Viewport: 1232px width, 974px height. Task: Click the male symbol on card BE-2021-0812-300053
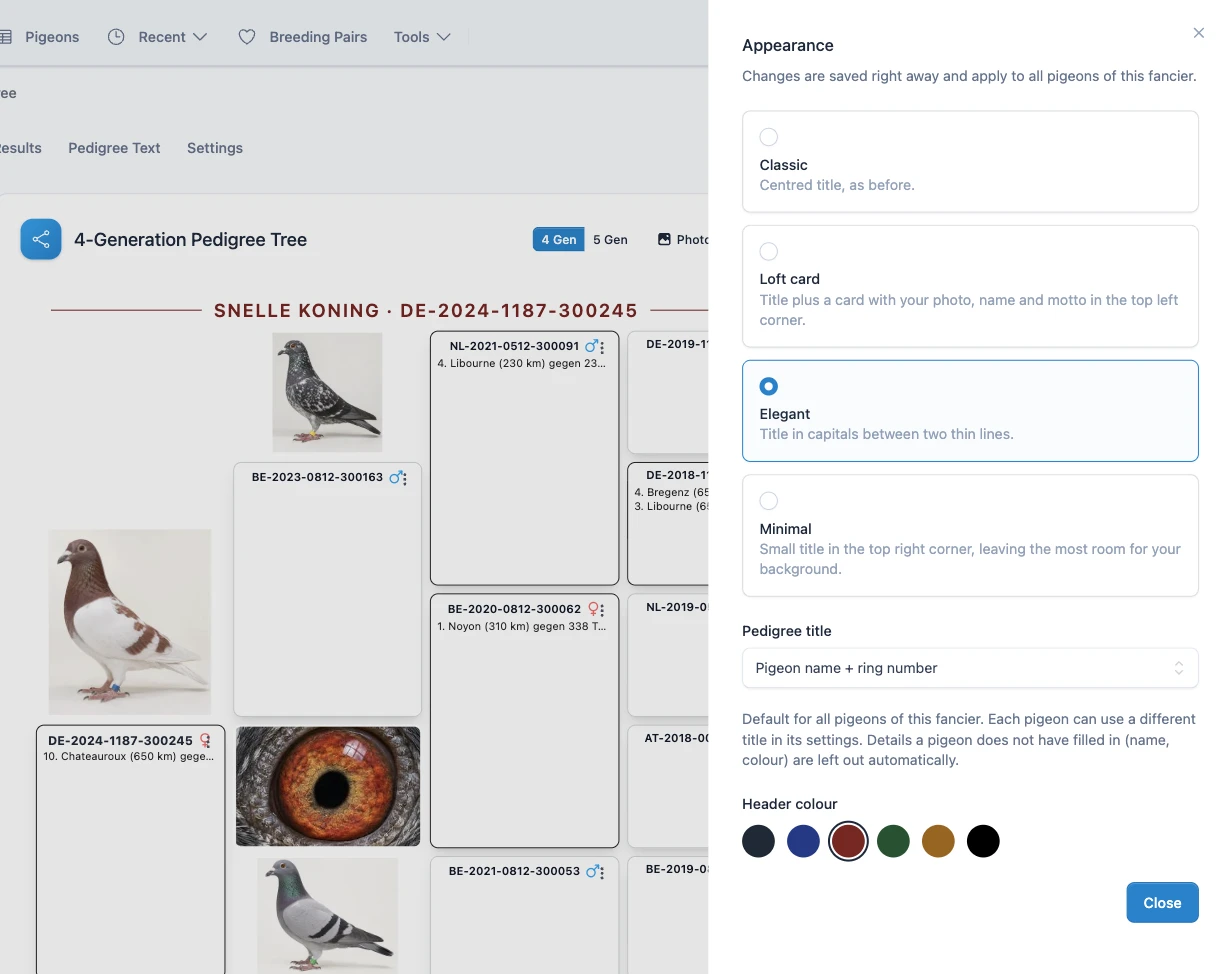pos(592,871)
